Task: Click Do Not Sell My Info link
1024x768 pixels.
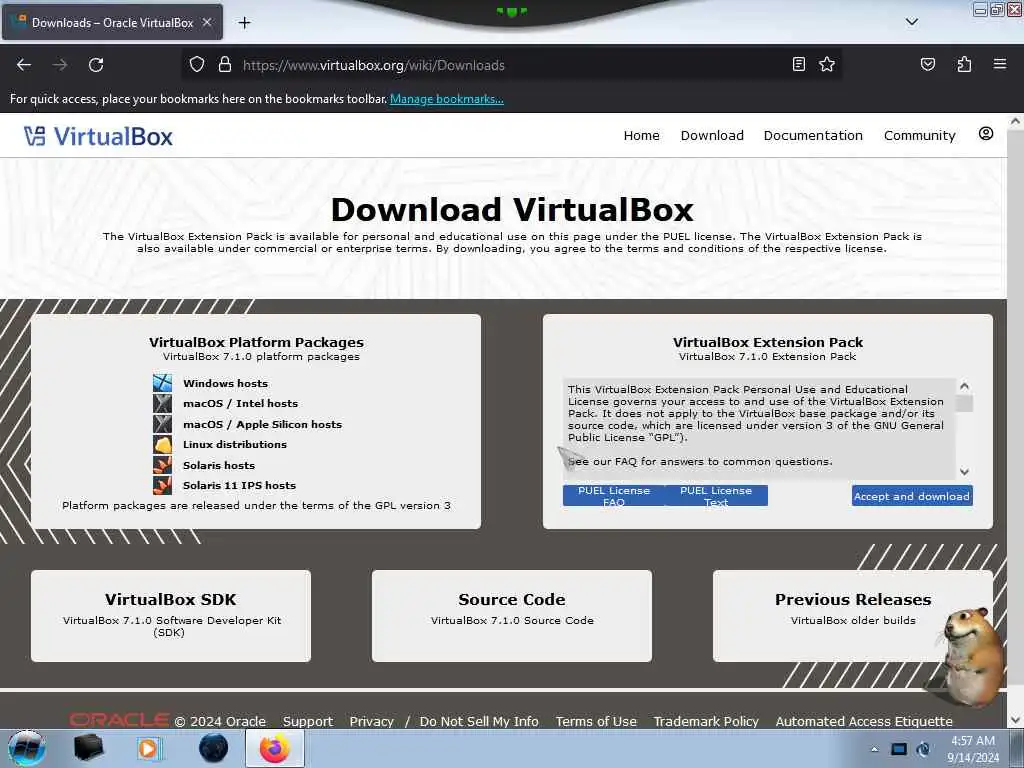Action: pos(479,722)
